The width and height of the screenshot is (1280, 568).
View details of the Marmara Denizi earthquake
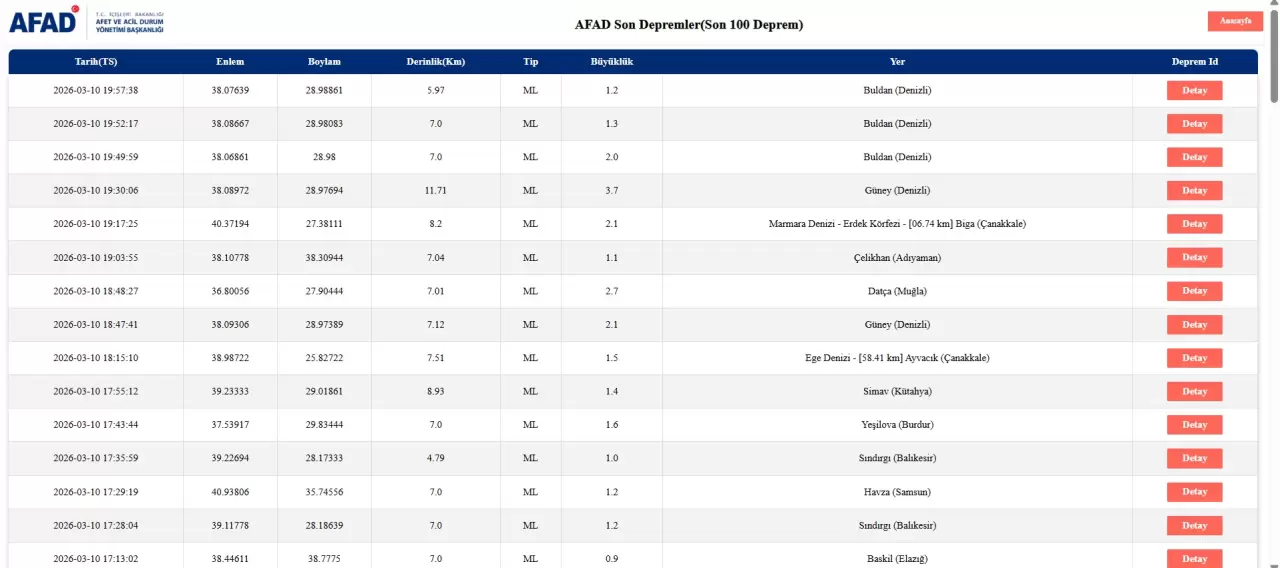pyautogui.click(x=1194, y=224)
